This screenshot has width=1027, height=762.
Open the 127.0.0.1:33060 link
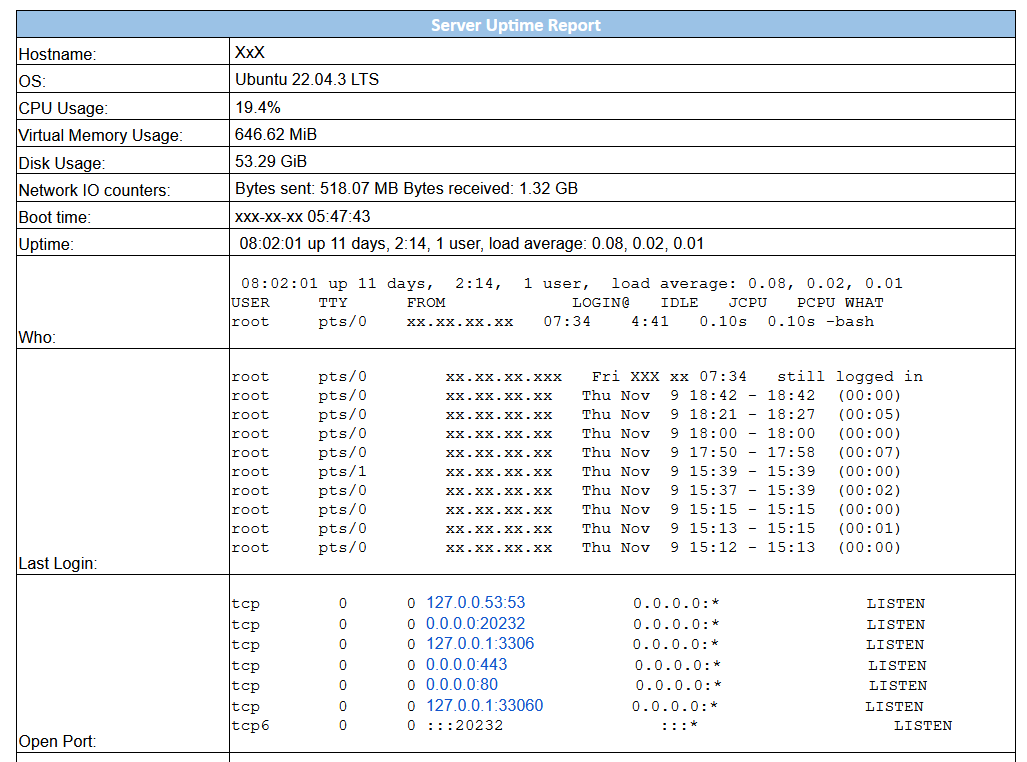(485, 706)
